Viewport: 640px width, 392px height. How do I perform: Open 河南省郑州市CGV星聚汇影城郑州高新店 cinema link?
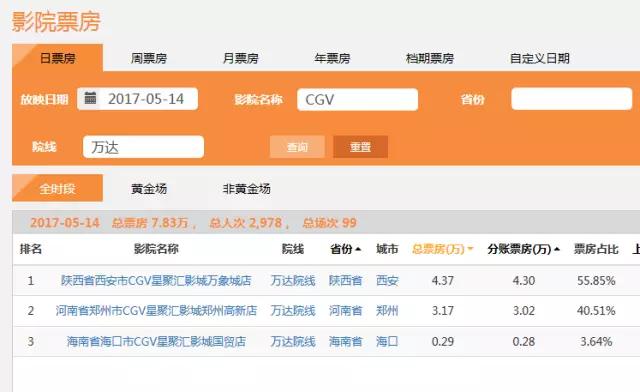point(156,311)
